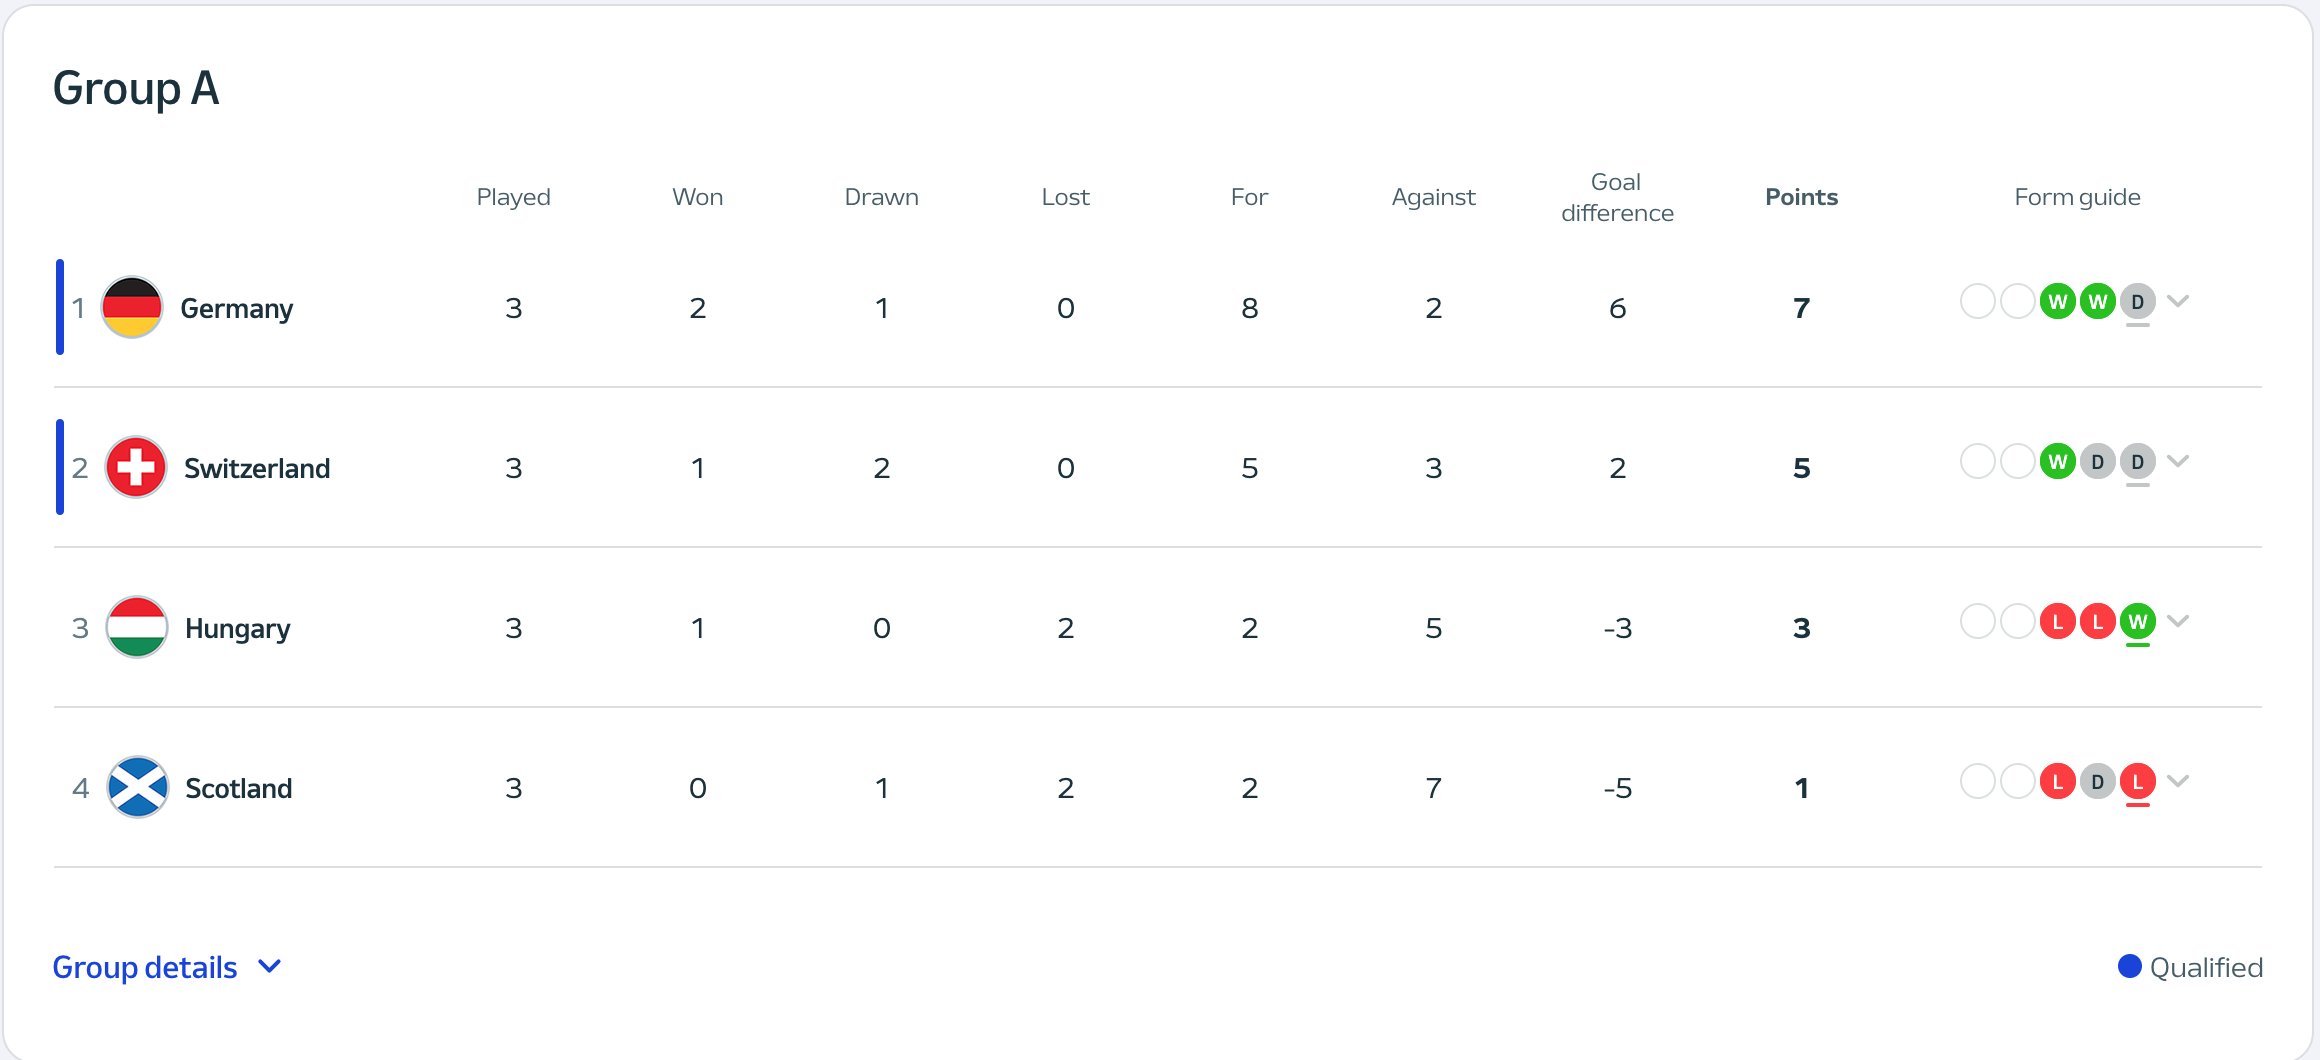Screen dimensions: 2320x1060
Task: Click the Germany flag icon
Action: pos(132,307)
